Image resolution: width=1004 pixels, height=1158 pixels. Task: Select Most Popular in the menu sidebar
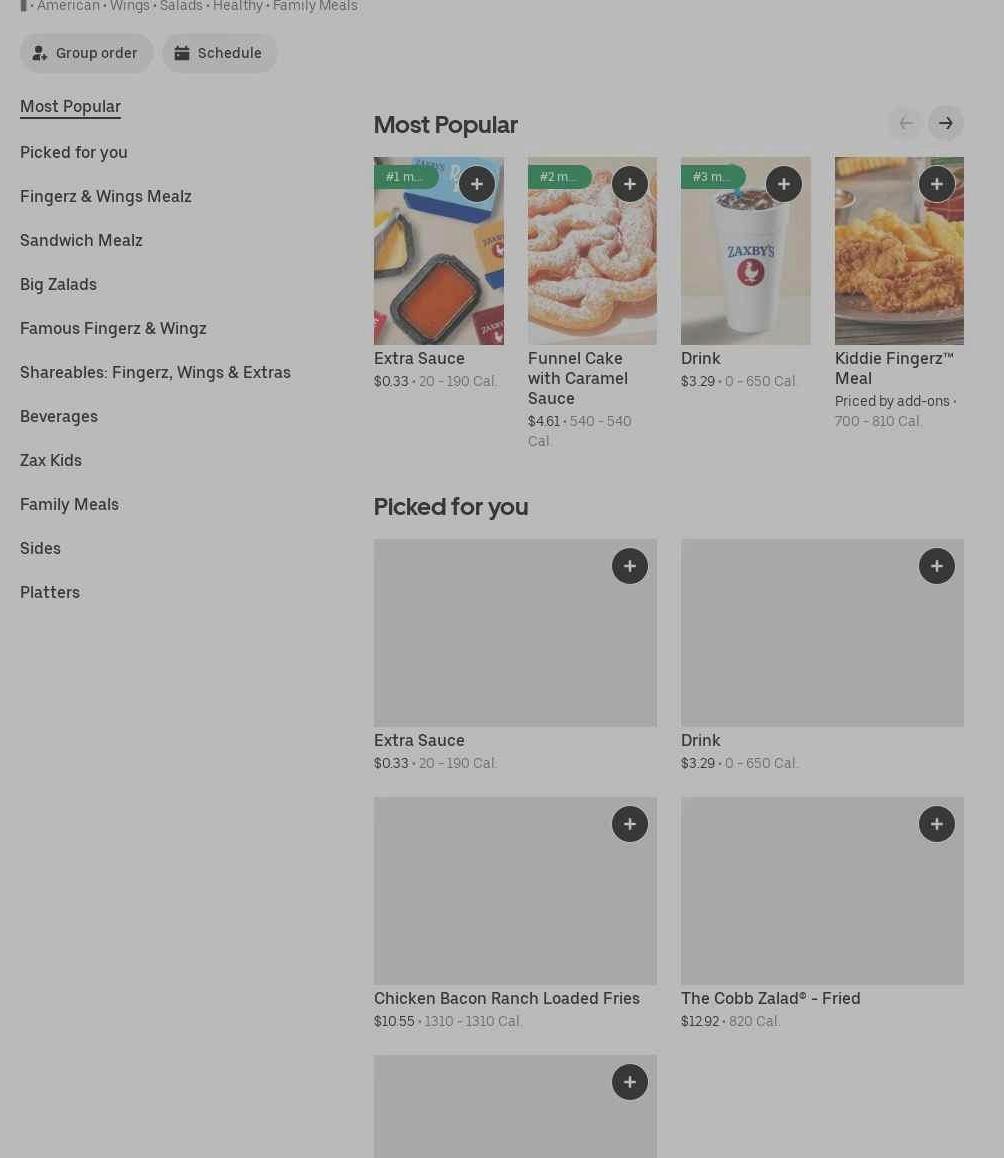point(70,107)
